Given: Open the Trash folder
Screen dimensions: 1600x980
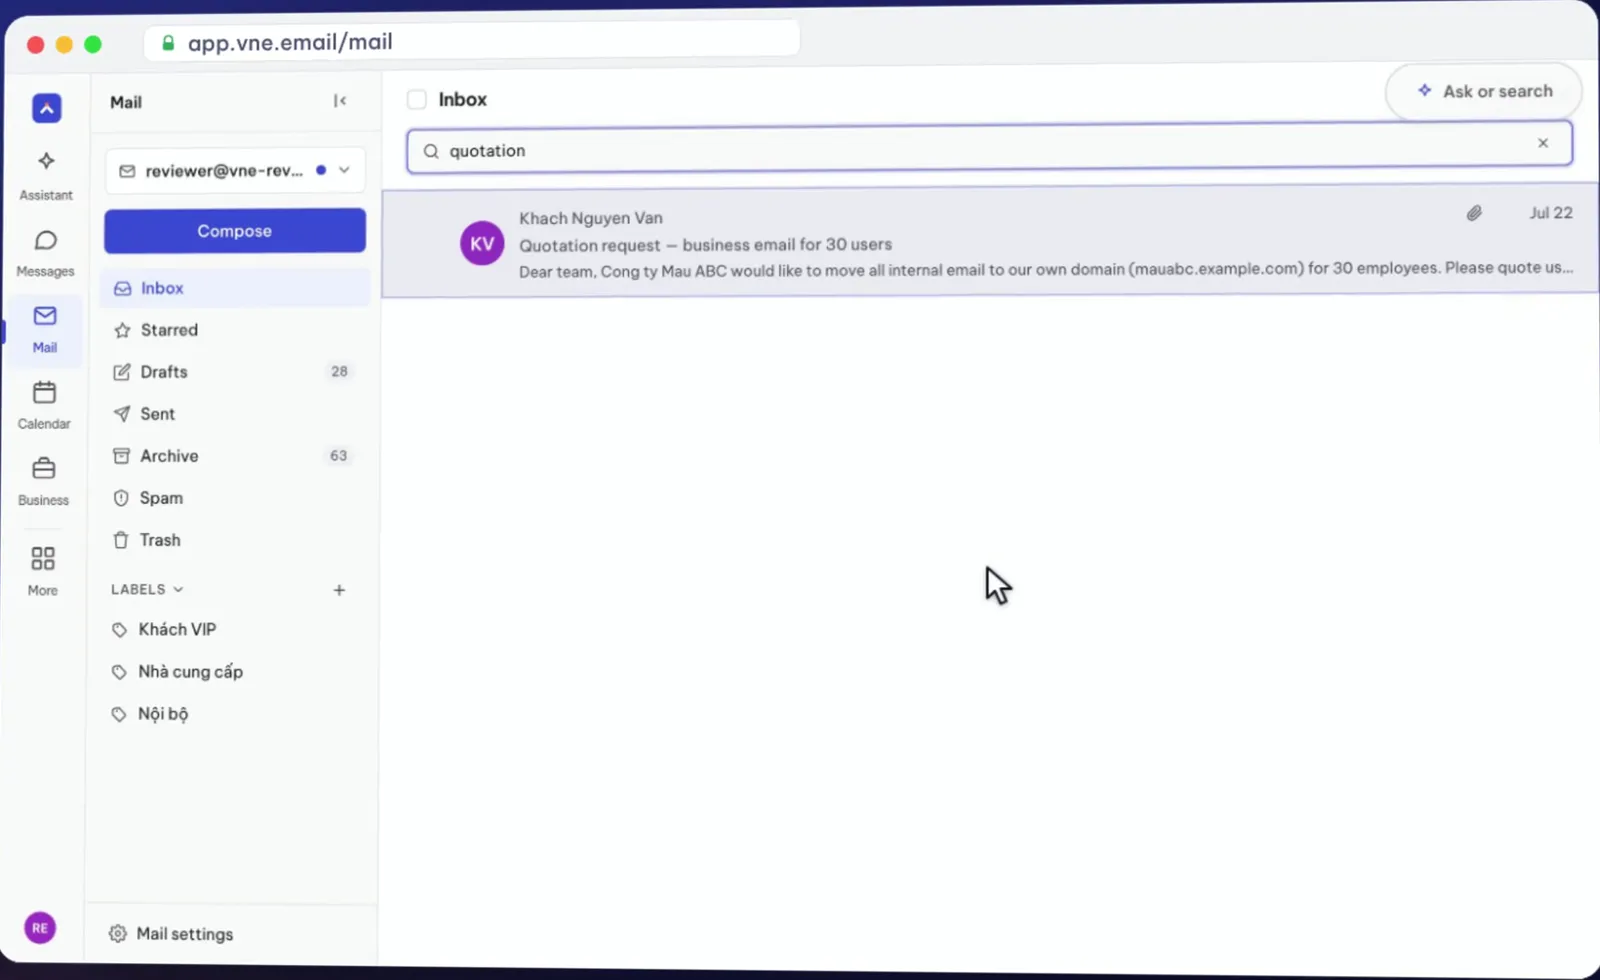Looking at the screenshot, I should (235, 540).
